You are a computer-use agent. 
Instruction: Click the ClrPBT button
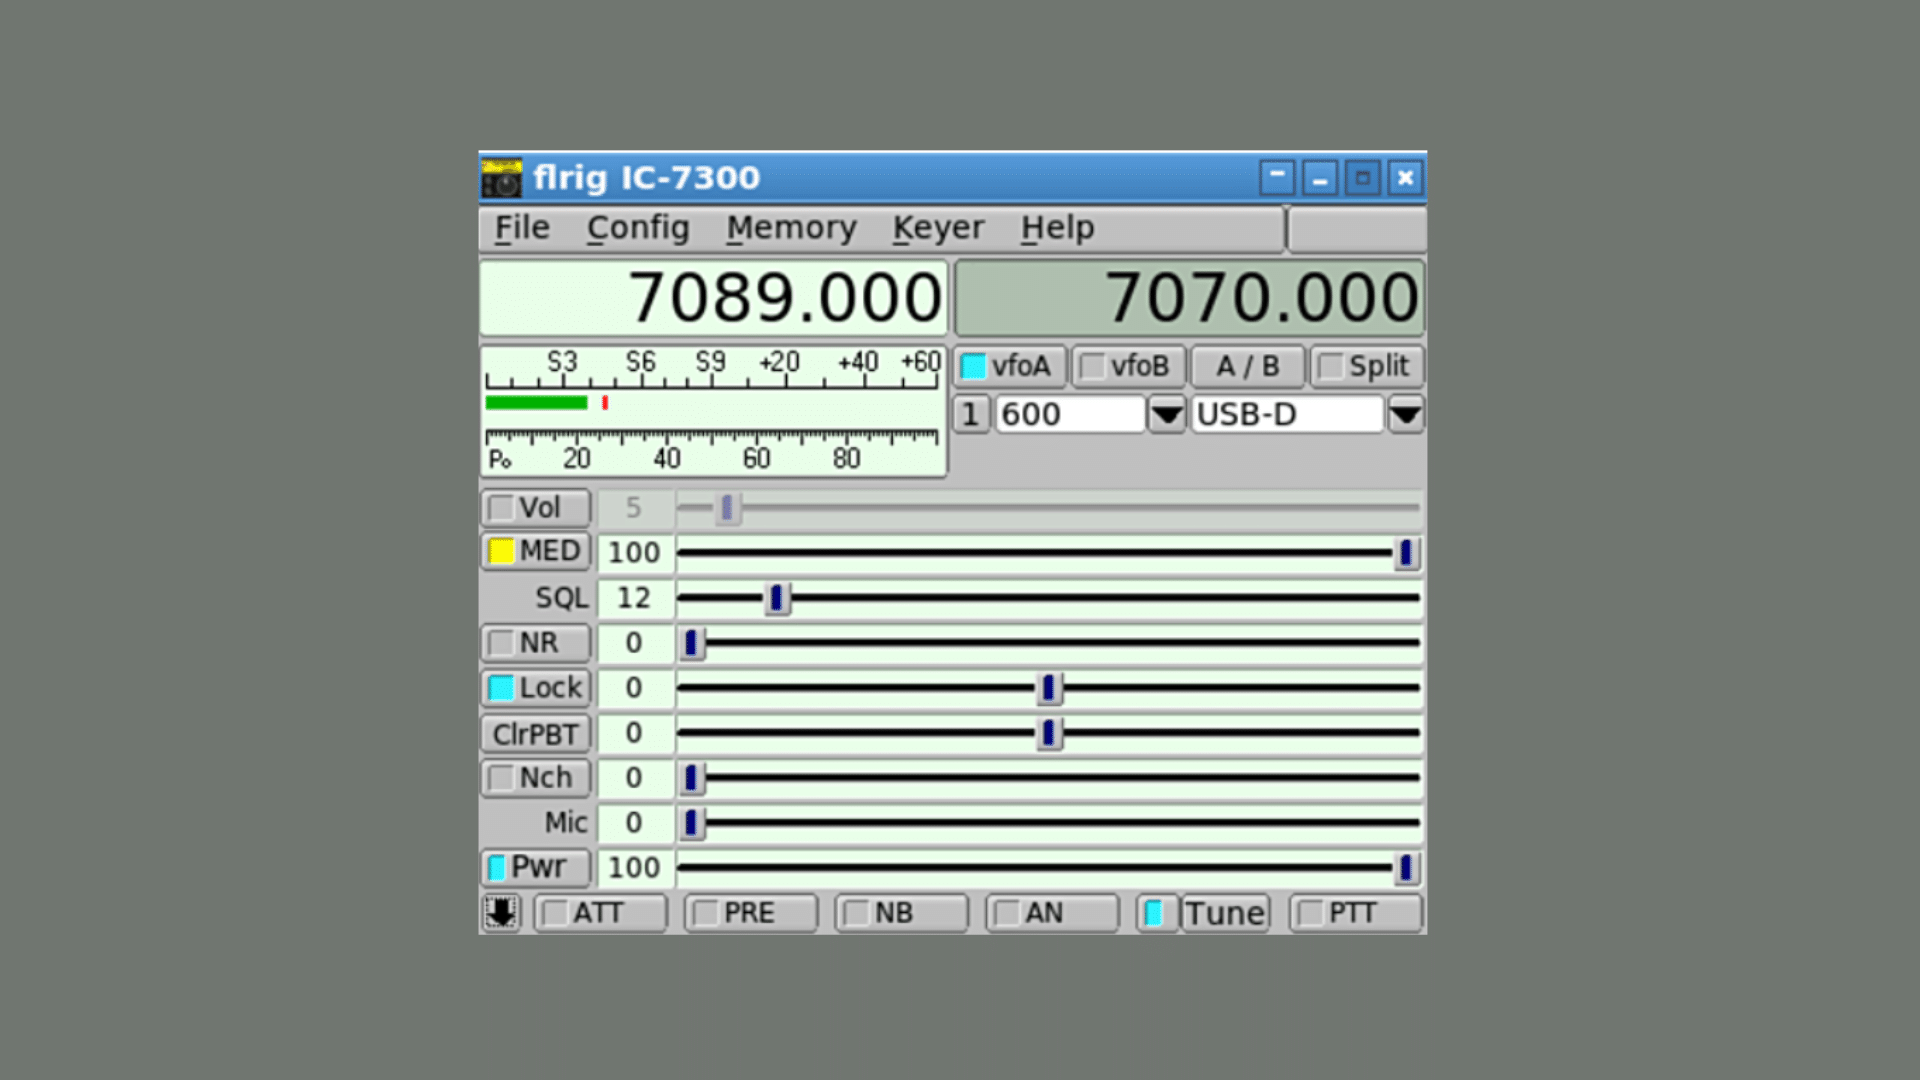pyautogui.click(x=536, y=734)
